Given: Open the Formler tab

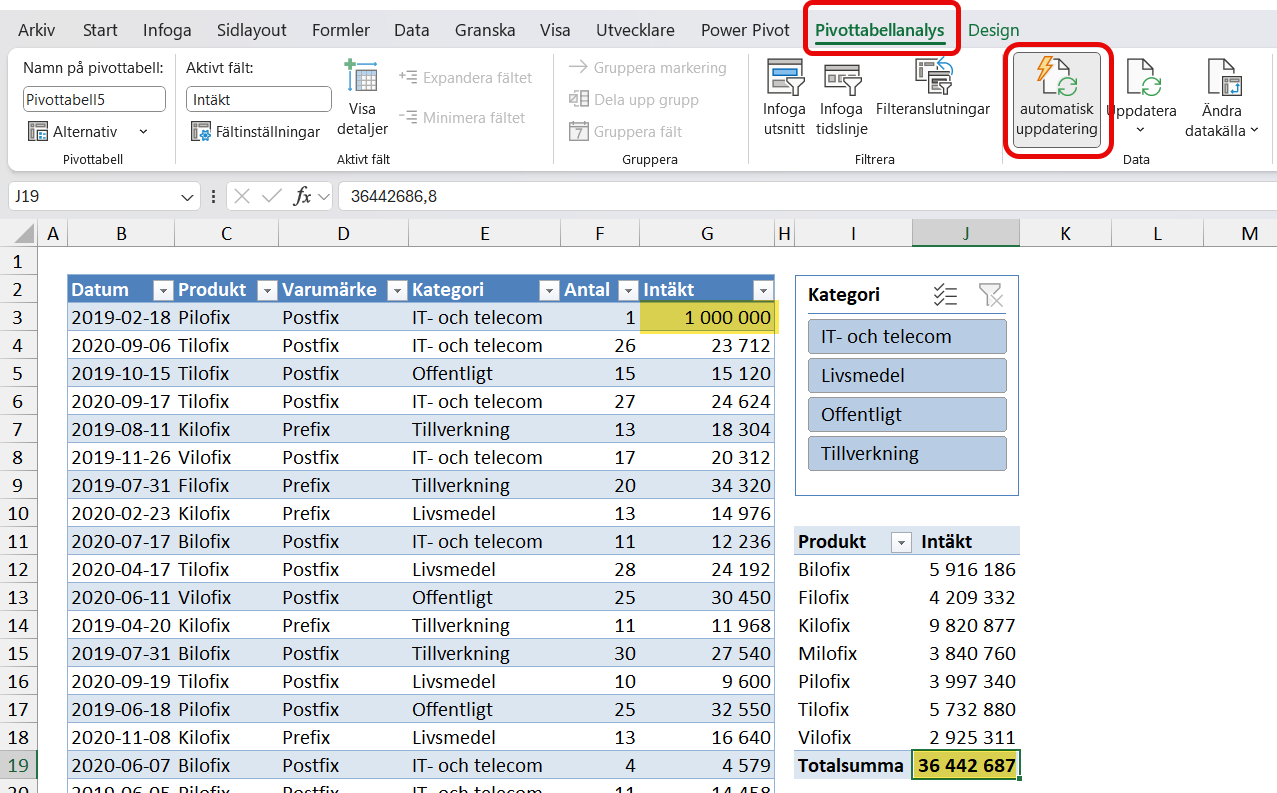Looking at the screenshot, I should click(341, 30).
